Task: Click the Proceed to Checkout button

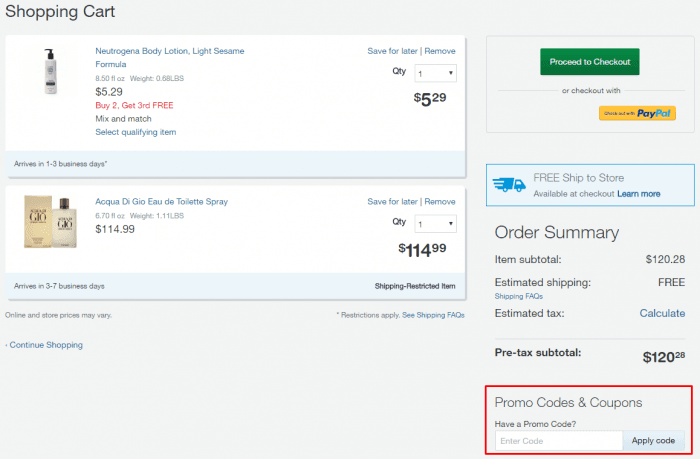Action: (590, 62)
